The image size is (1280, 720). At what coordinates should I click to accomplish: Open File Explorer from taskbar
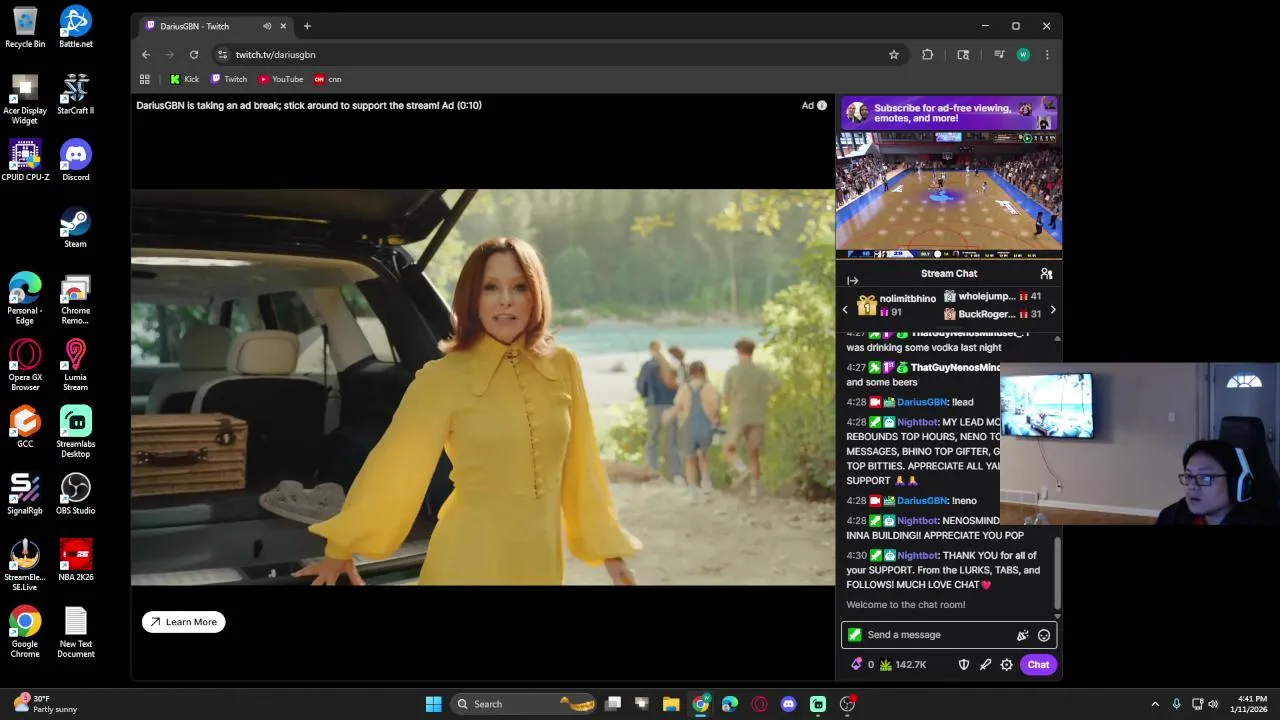671,704
